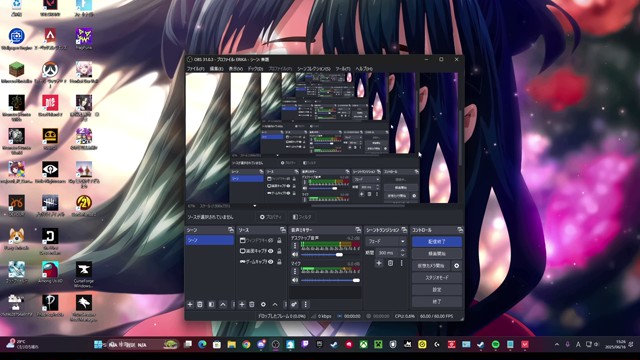Open Sources dock three-dot menu
This screenshot has width=640, height=360.
[285, 304]
